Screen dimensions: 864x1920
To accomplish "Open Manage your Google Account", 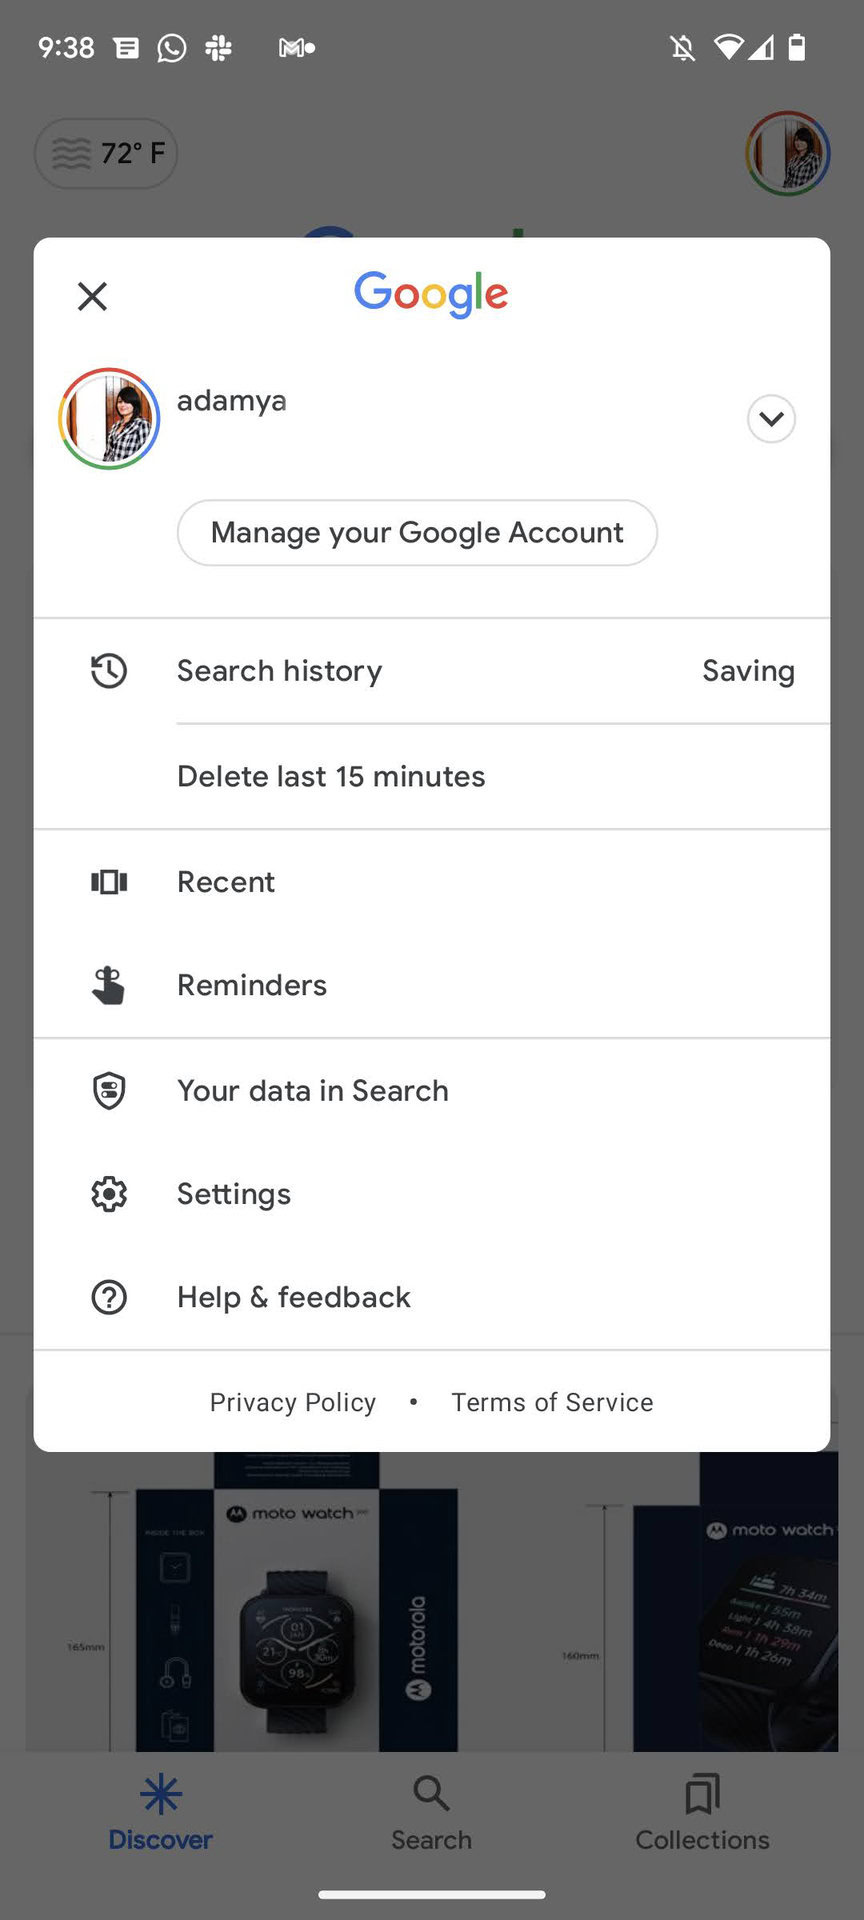I will (417, 533).
